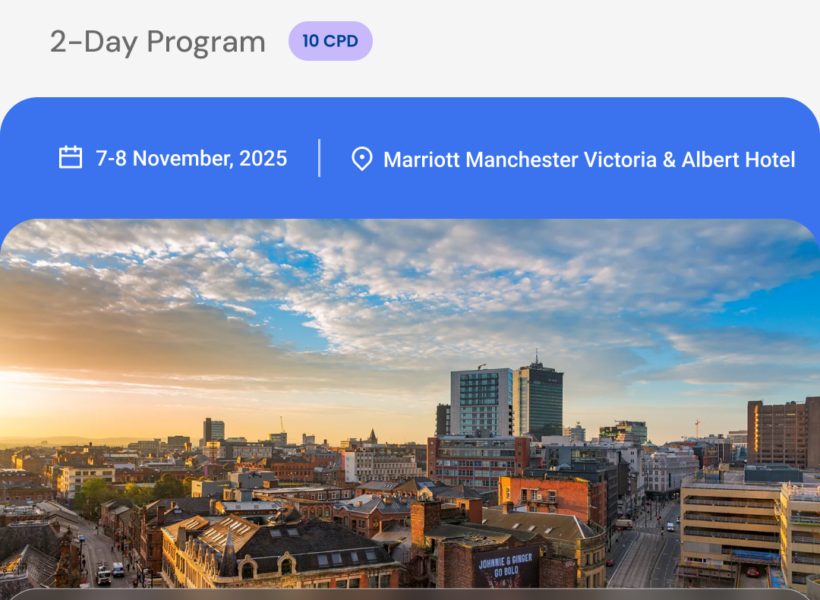Screen dimensions: 820x600
Task: Click the calendar icon beside the date
Action: [70, 158]
